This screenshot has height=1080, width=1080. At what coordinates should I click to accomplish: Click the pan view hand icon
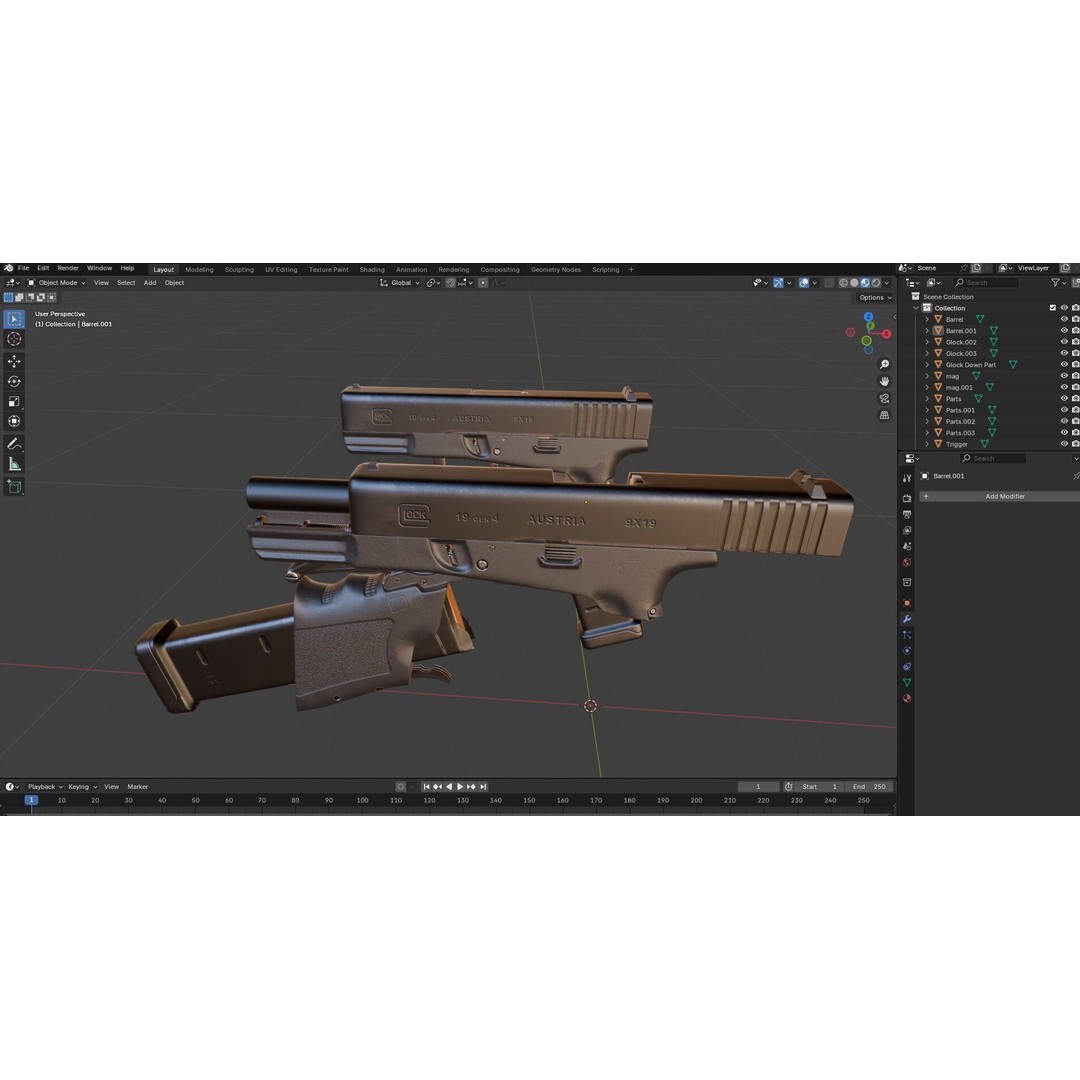point(884,382)
